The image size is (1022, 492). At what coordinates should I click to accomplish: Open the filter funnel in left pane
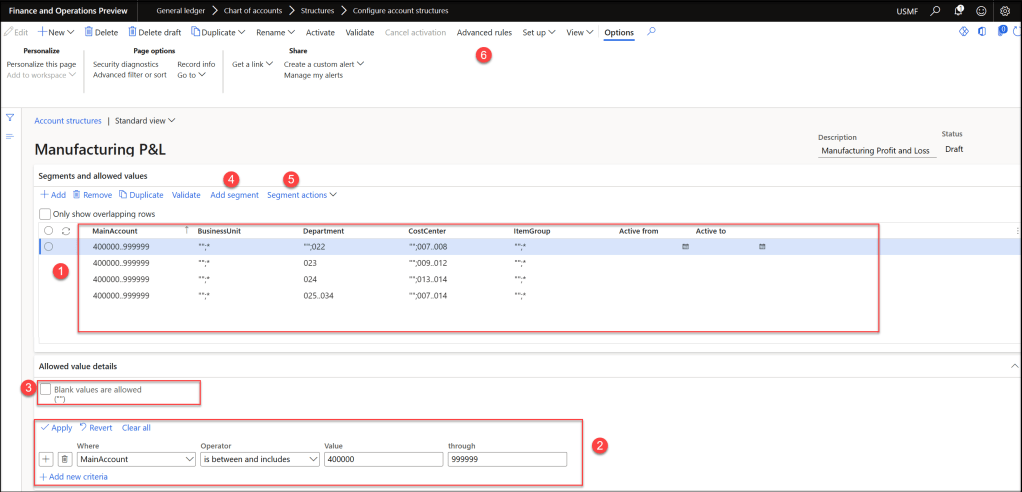coord(10,118)
